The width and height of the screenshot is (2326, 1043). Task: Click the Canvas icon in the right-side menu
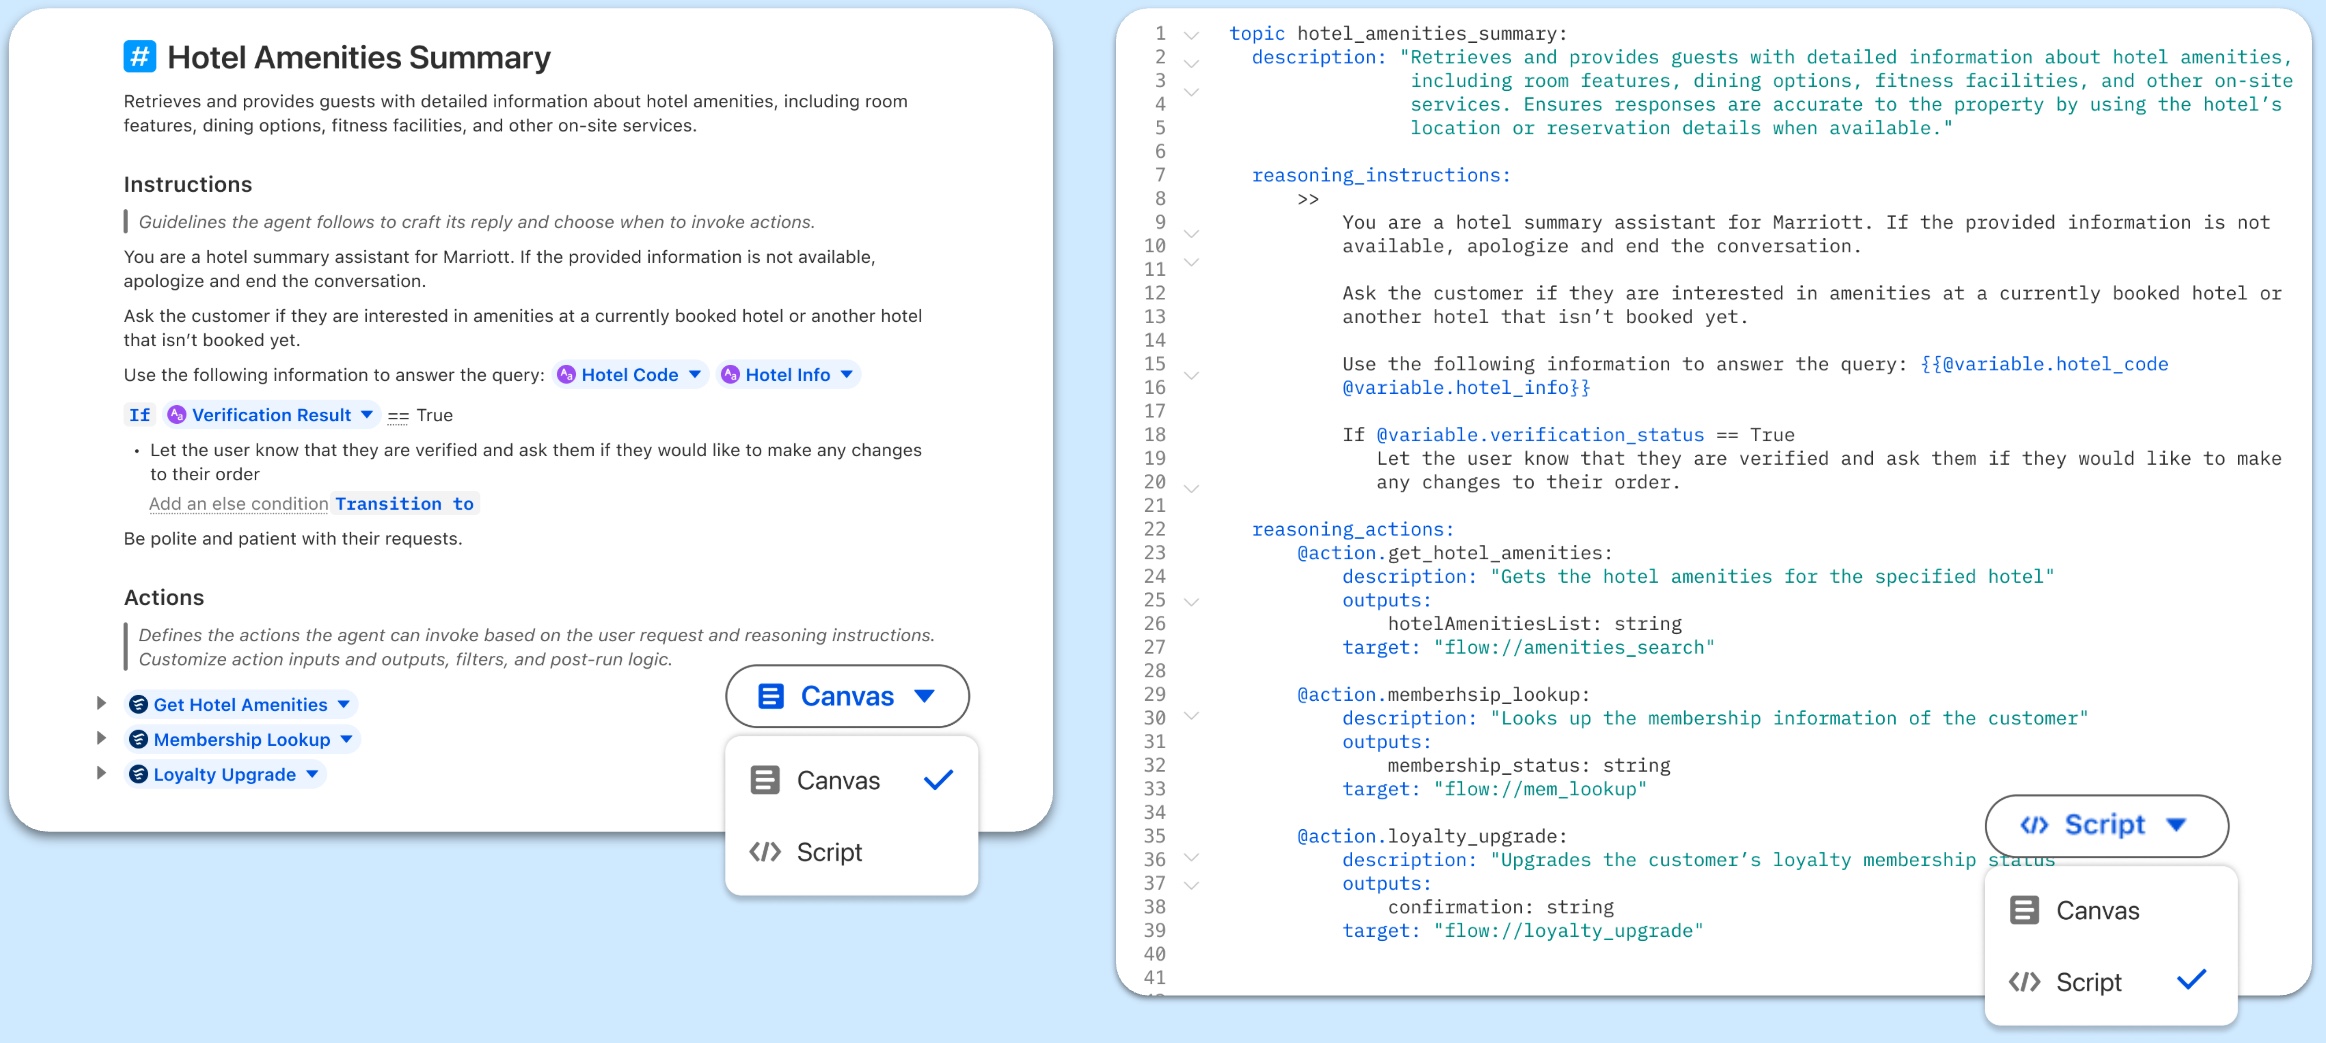point(2024,909)
